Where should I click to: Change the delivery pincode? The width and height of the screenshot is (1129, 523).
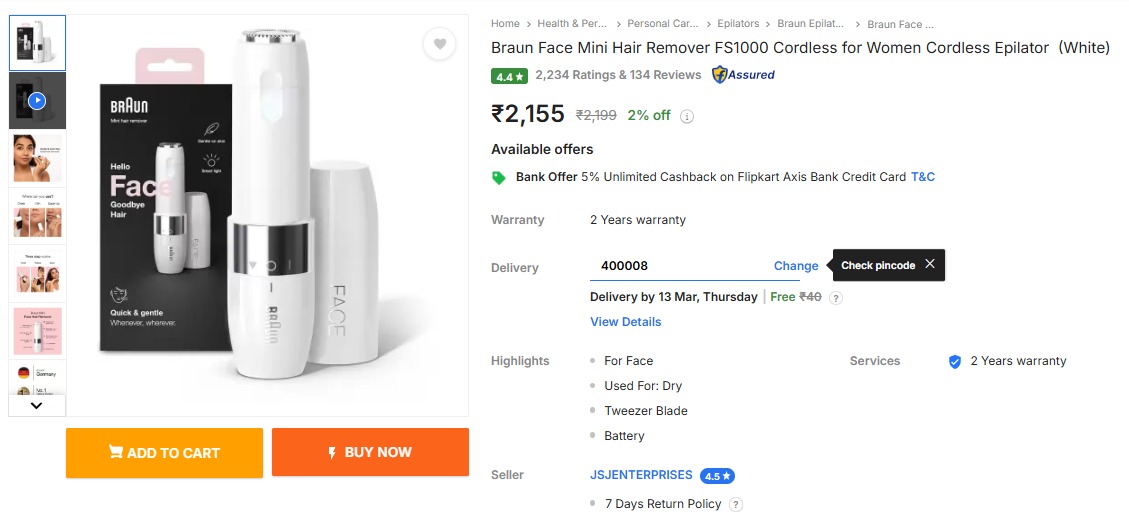(x=796, y=266)
